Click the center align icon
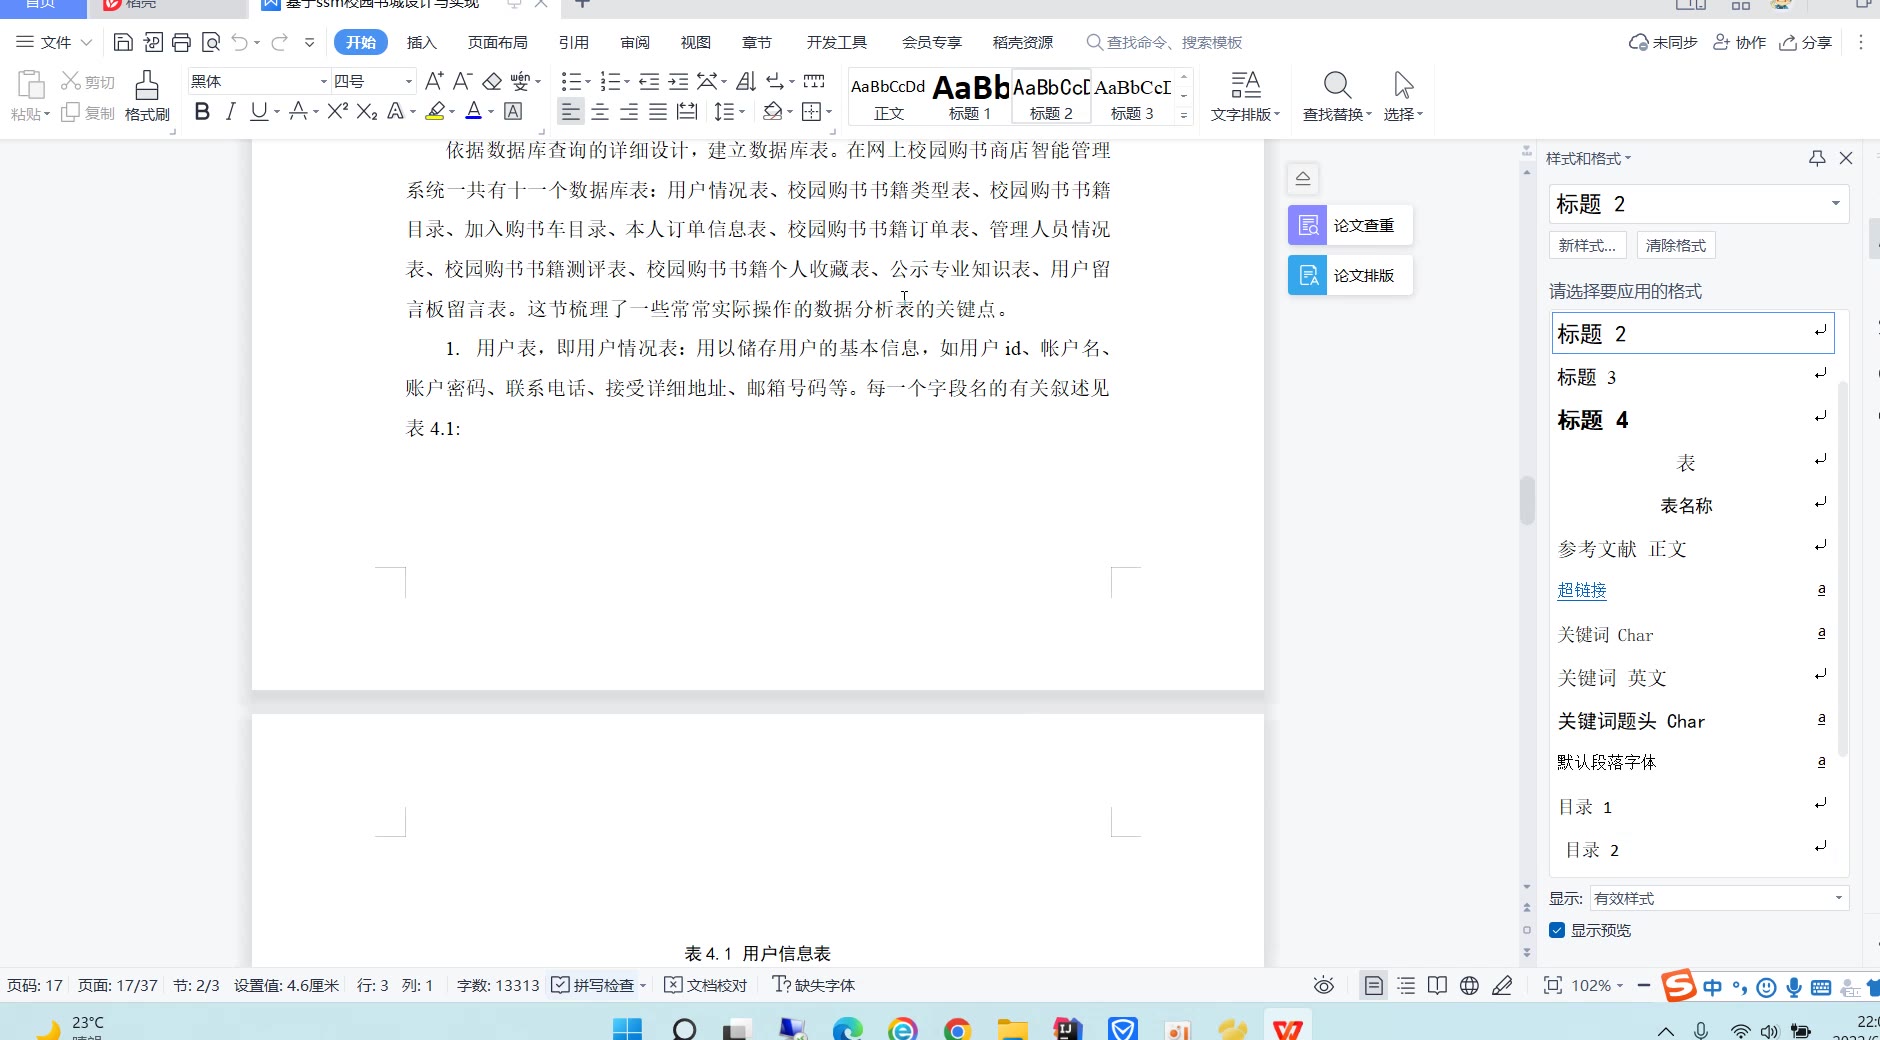 point(600,112)
